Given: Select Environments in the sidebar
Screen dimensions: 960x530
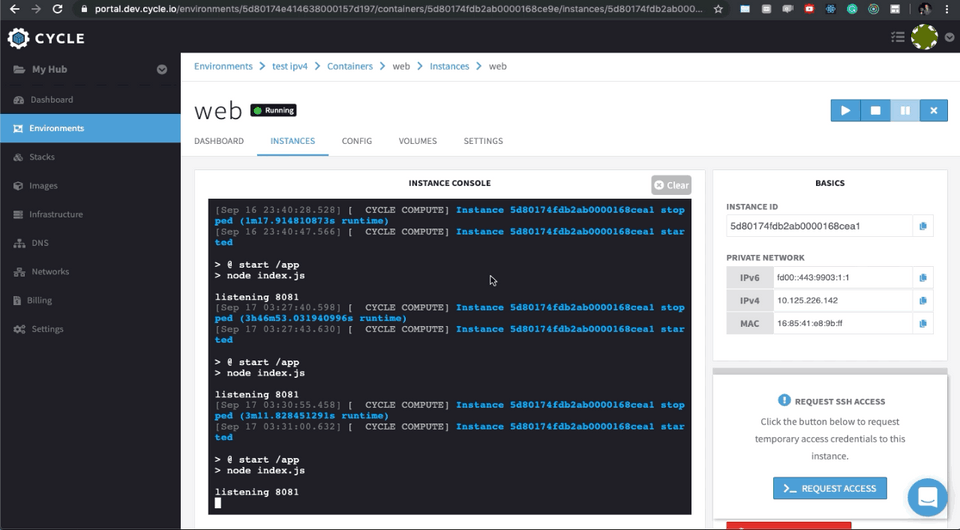Looking at the screenshot, I should click(91, 129).
